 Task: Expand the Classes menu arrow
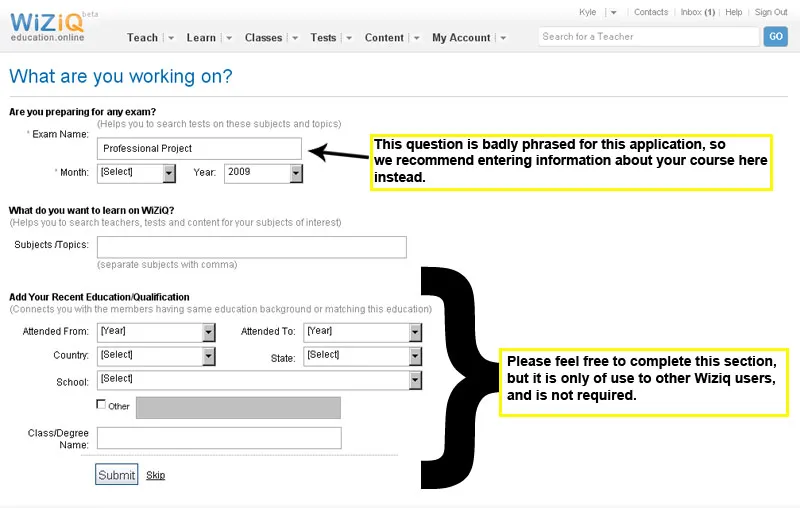tap(295, 38)
